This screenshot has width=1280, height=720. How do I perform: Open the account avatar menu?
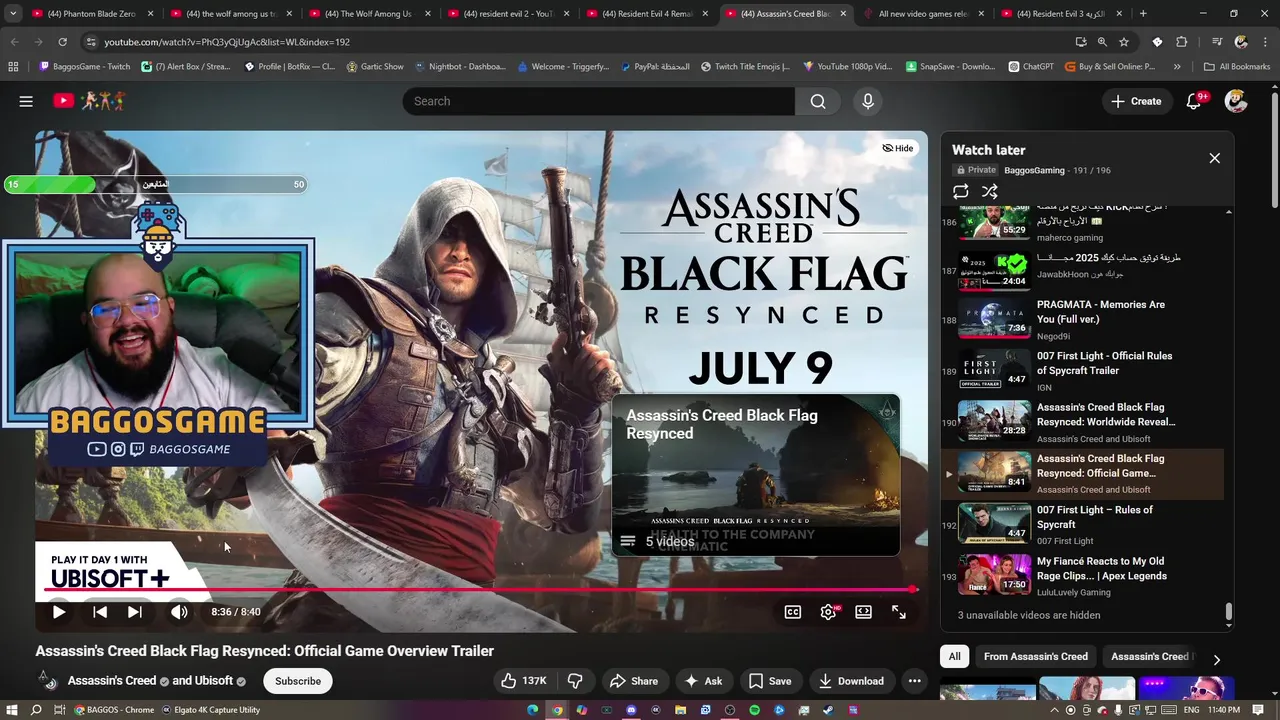click(x=1236, y=101)
